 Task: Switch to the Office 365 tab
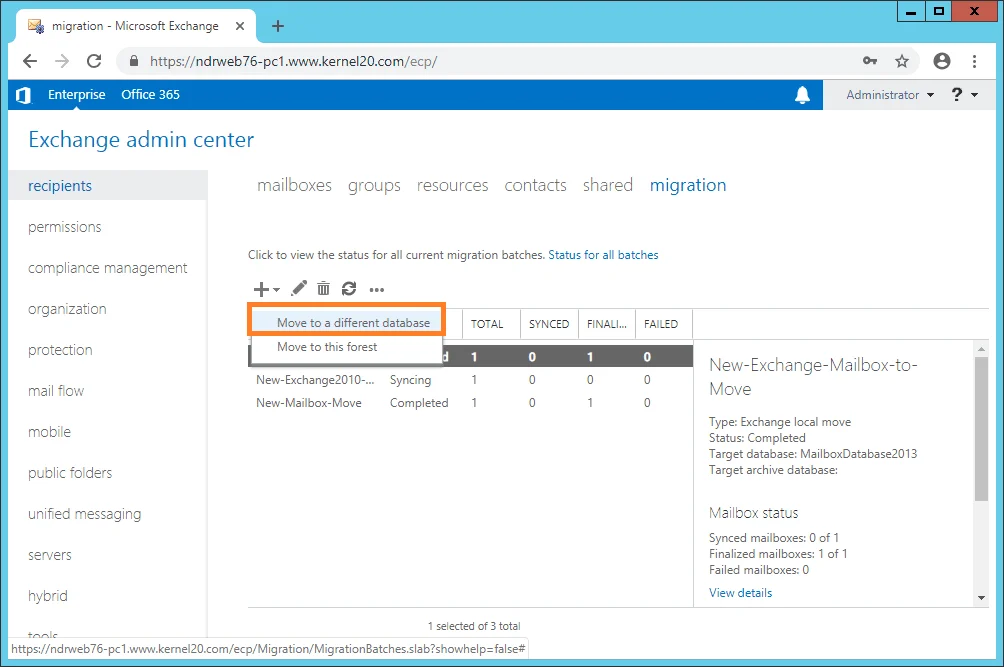(149, 94)
